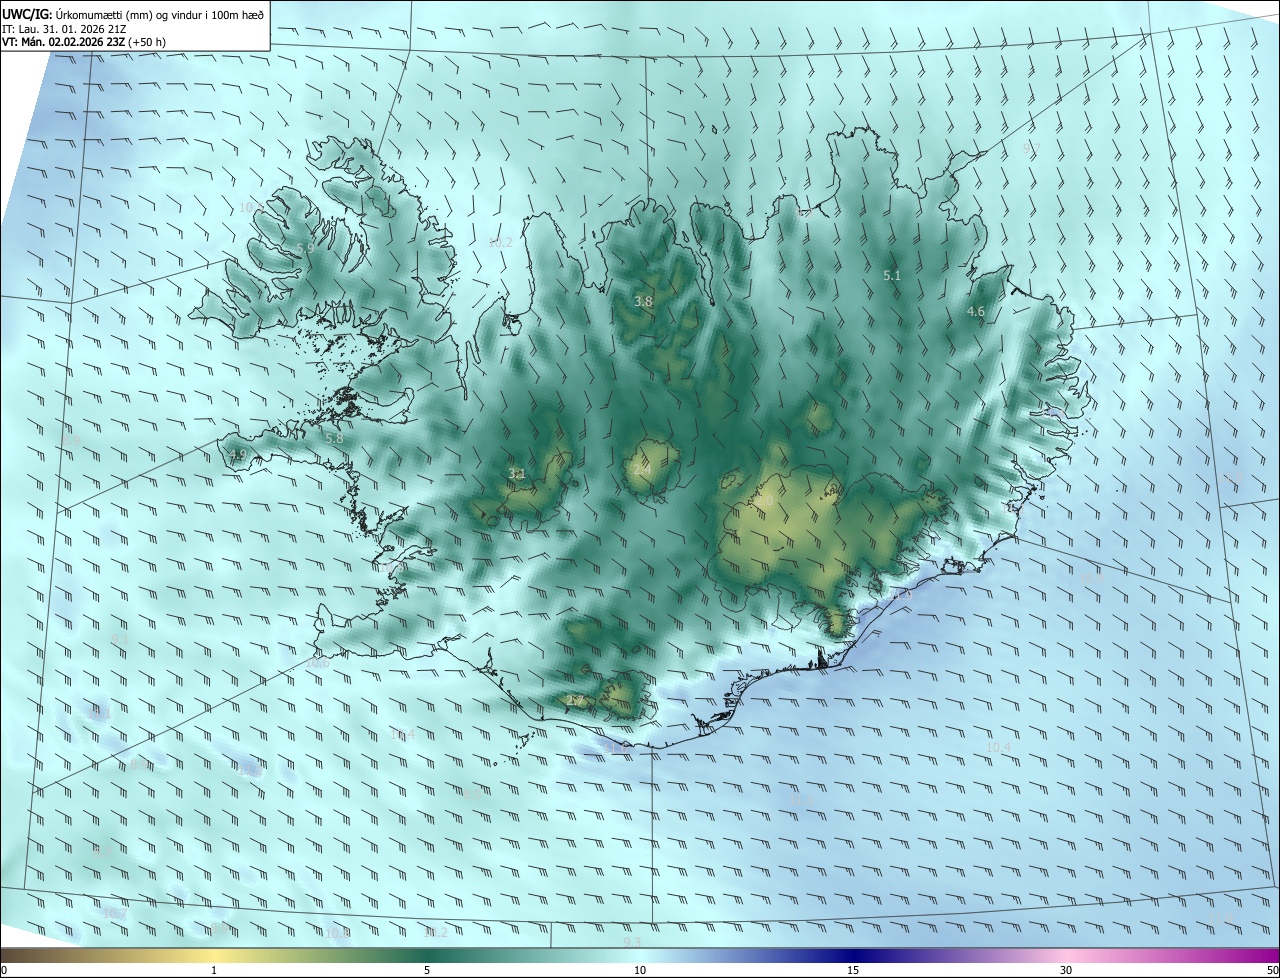The width and height of the screenshot is (1280, 978).
Task: Click the 9.7 value label over the sea
Action: coord(1032,148)
